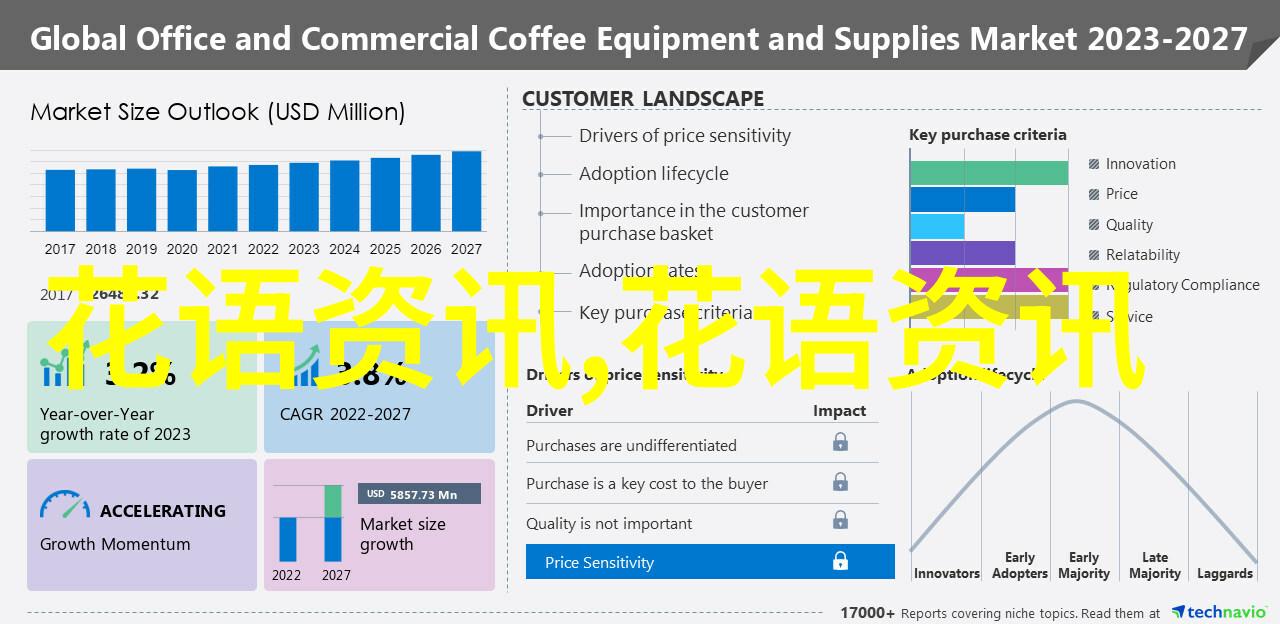Click the 2027 bar in Market Size Outlook
Viewport: 1280px width, 624px height.
pos(466,191)
